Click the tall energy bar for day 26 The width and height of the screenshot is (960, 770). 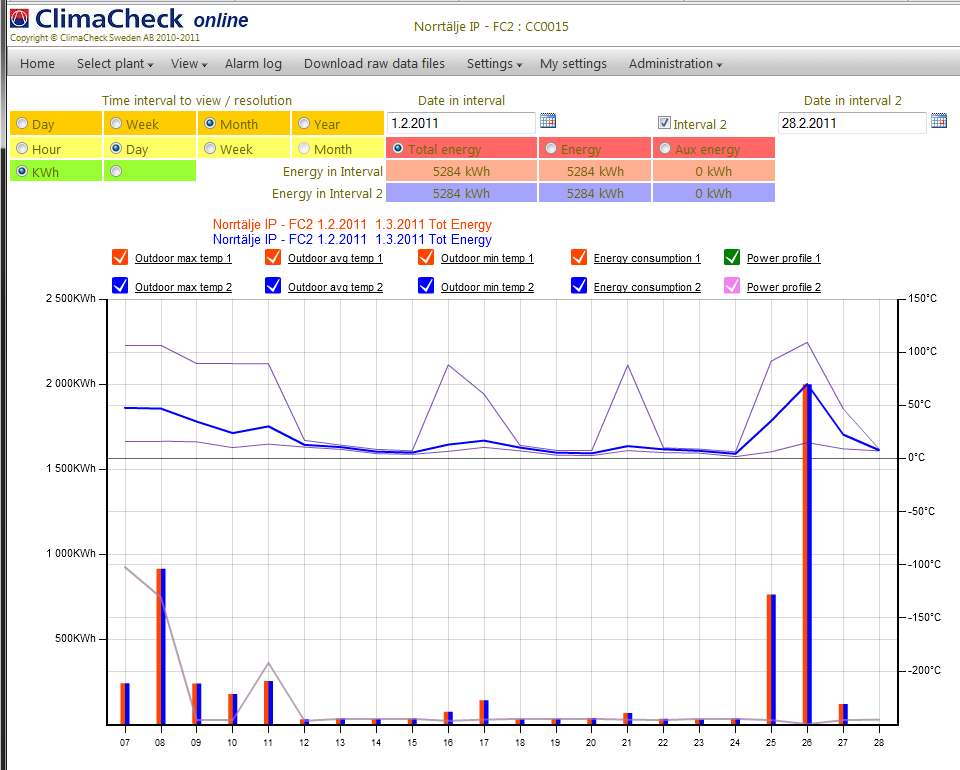[807, 554]
